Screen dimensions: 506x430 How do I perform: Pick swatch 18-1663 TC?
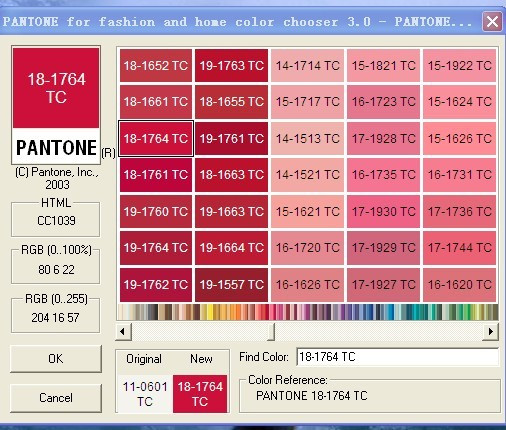(231, 175)
